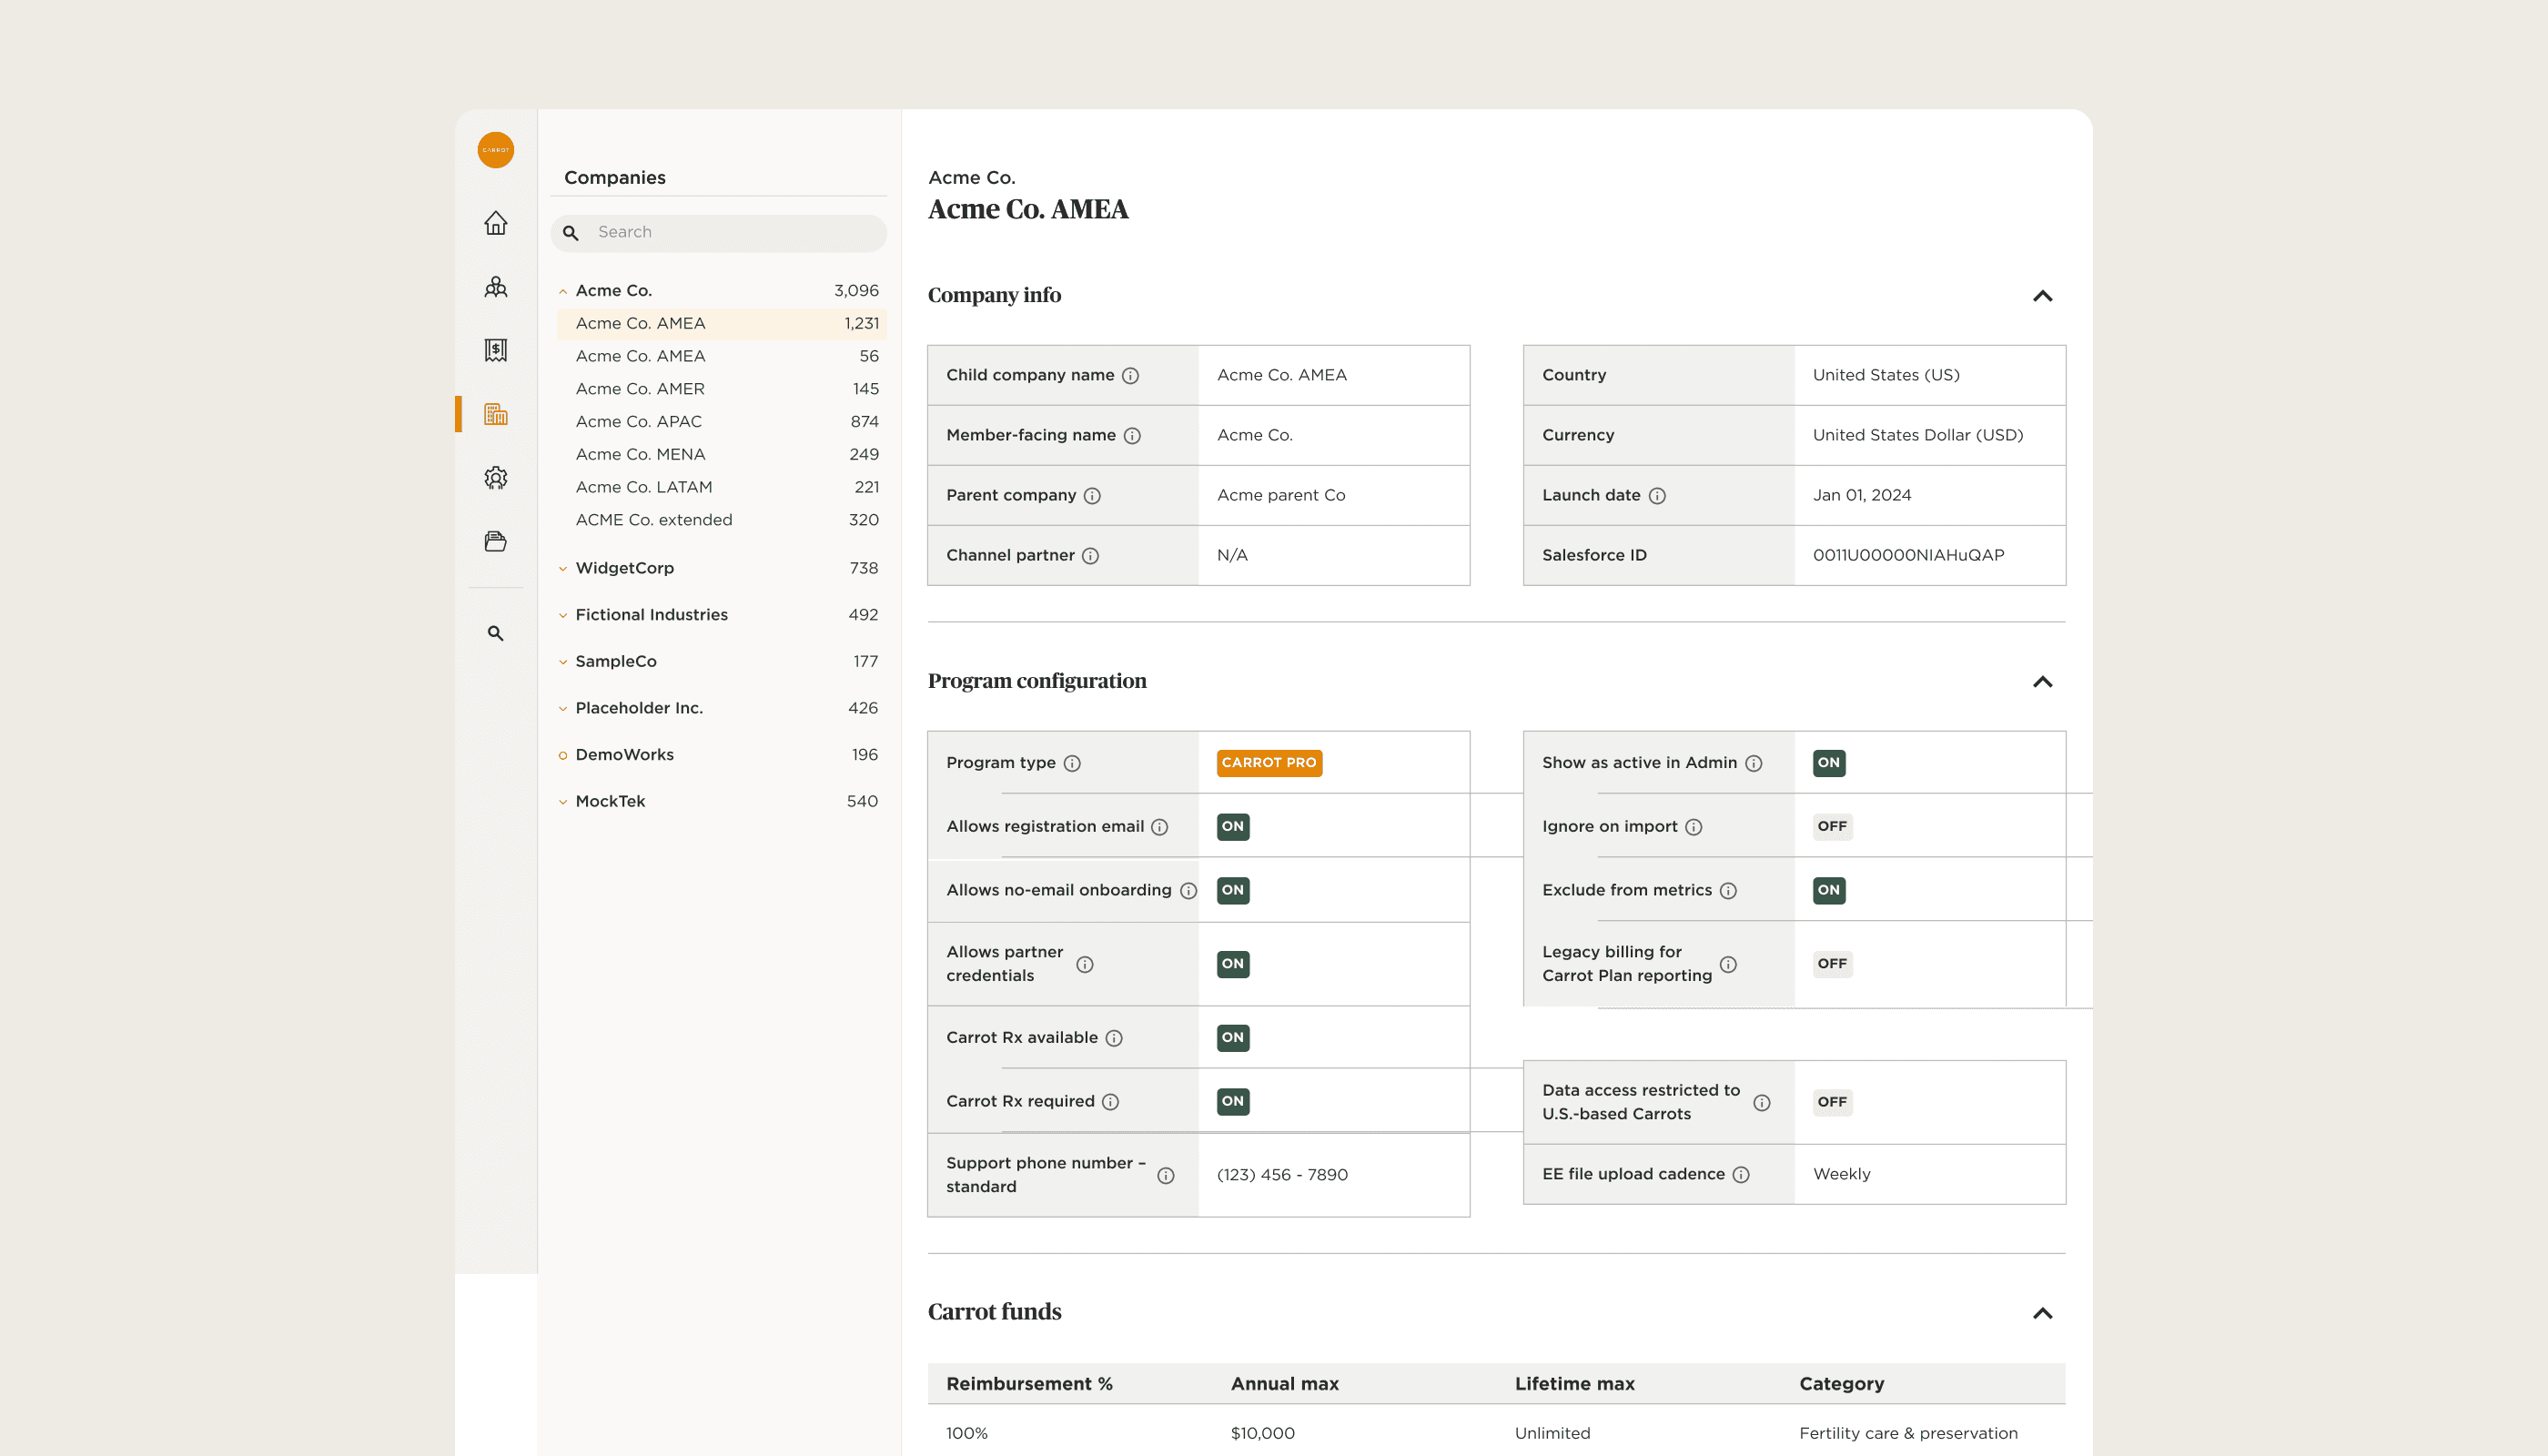Click the orange Carrot logo
The height and width of the screenshot is (1456, 2548).
coord(495,150)
